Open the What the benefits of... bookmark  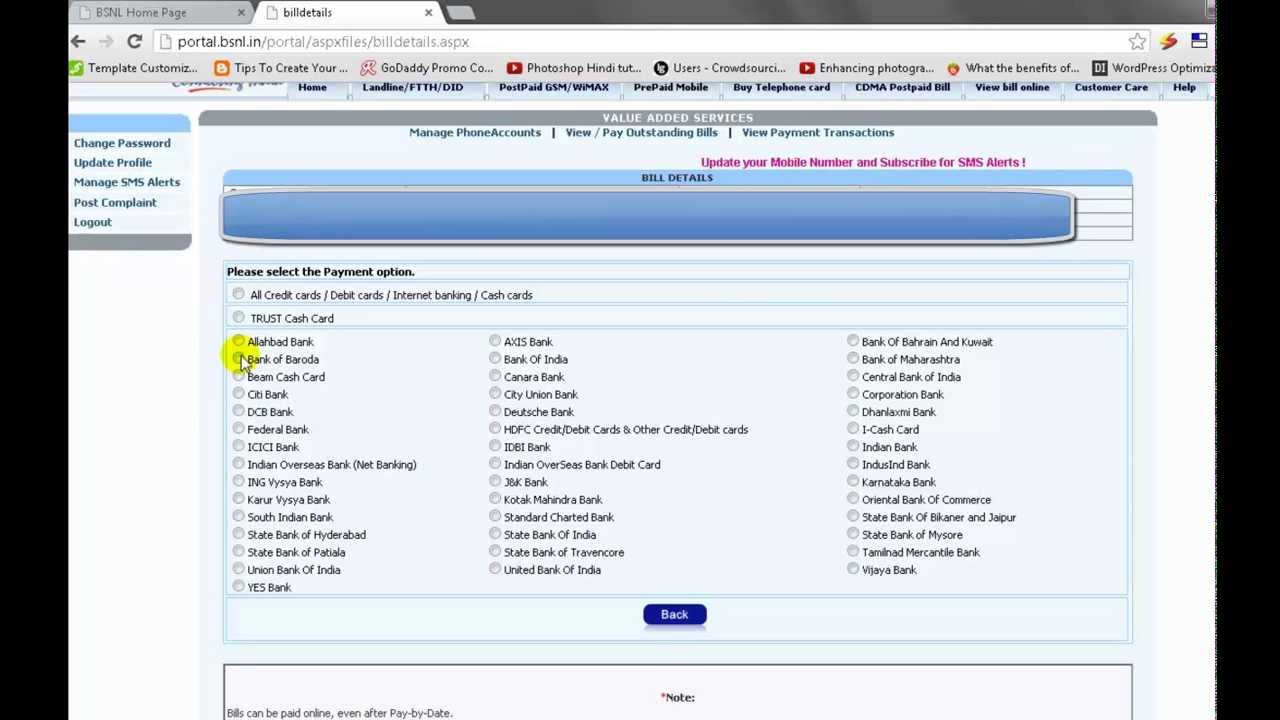1013,68
